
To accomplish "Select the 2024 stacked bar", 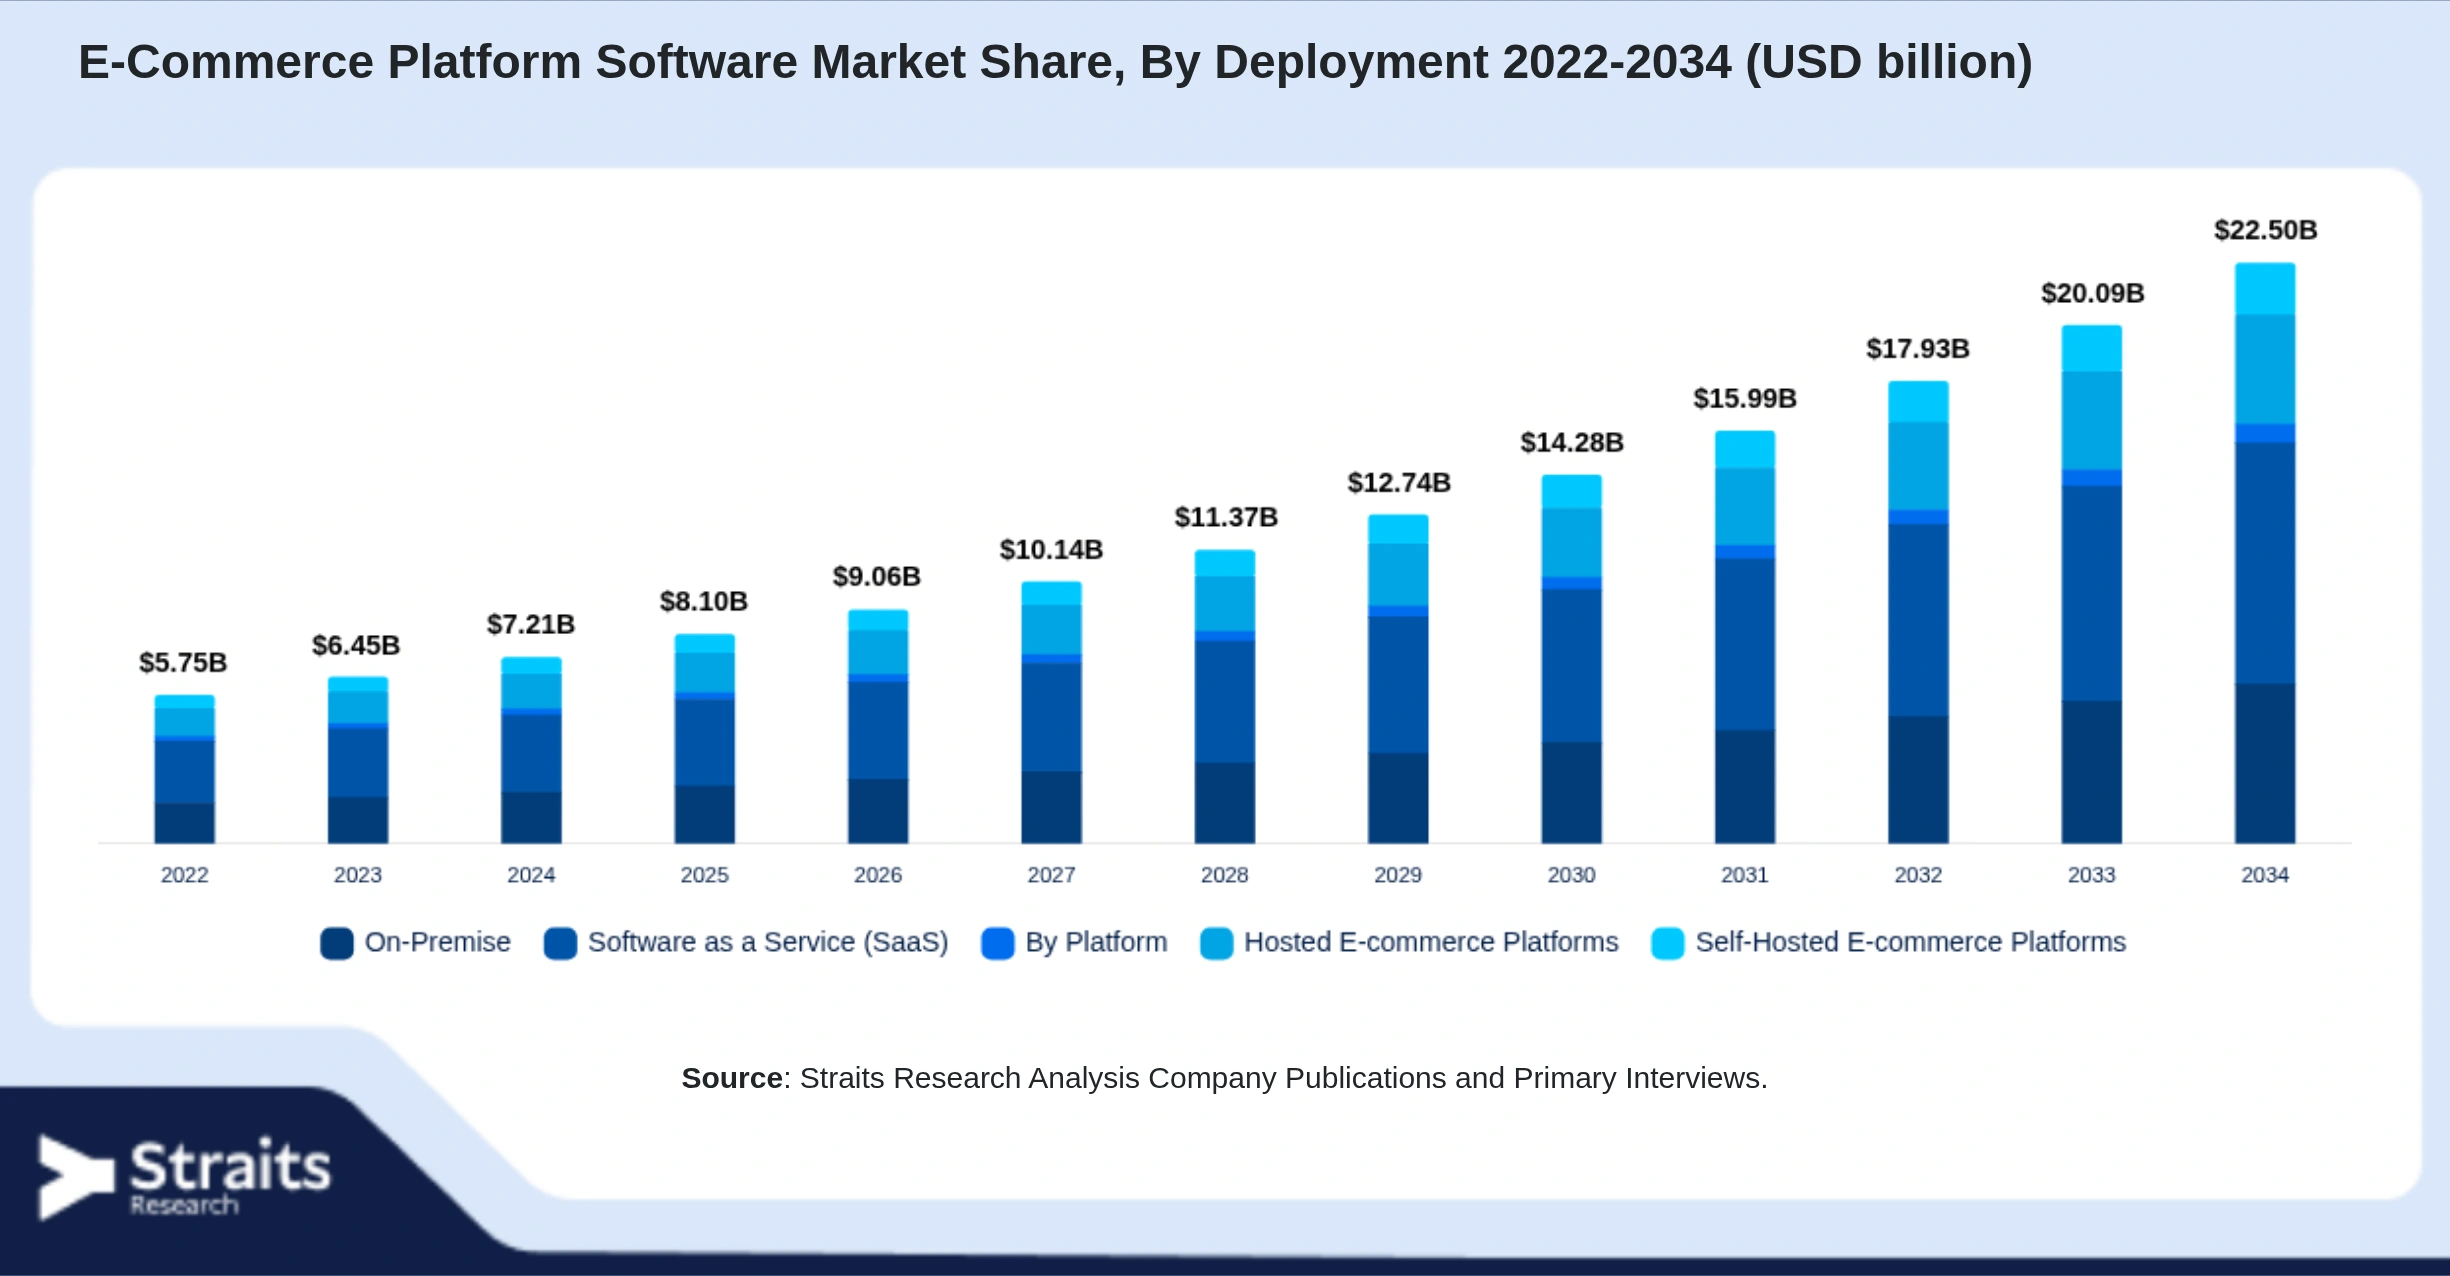I will [531, 750].
